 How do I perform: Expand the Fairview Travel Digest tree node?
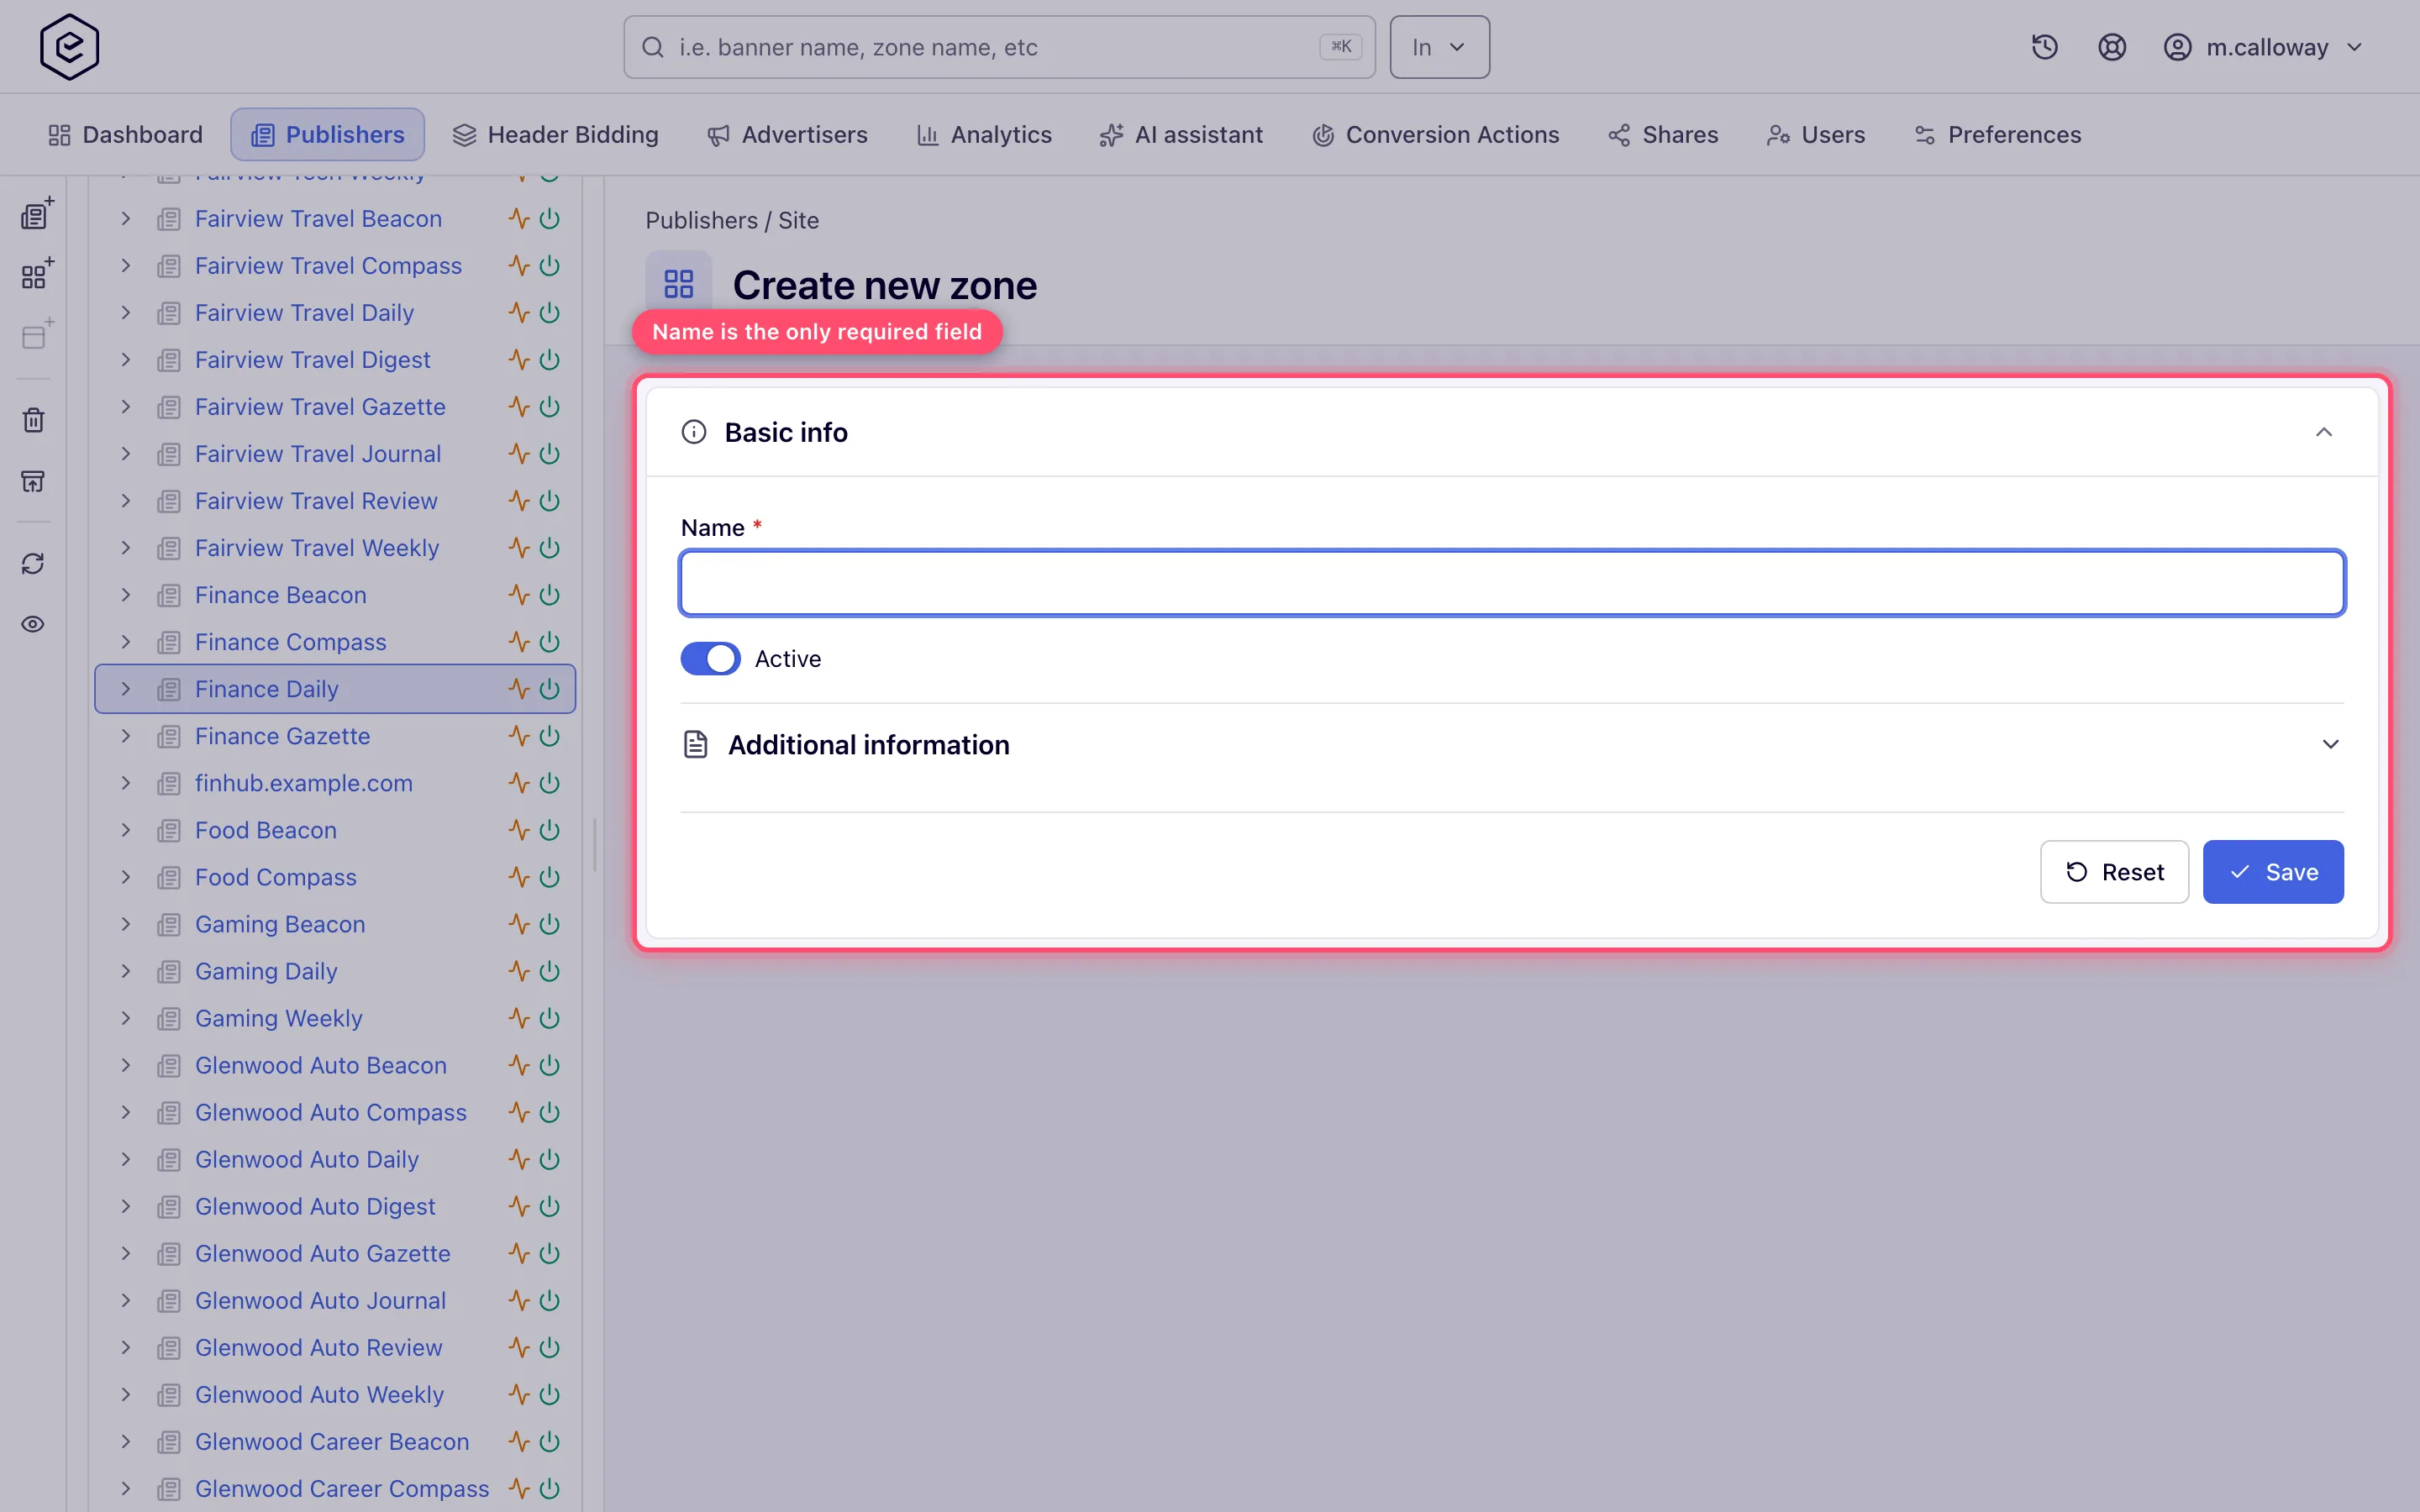point(126,360)
